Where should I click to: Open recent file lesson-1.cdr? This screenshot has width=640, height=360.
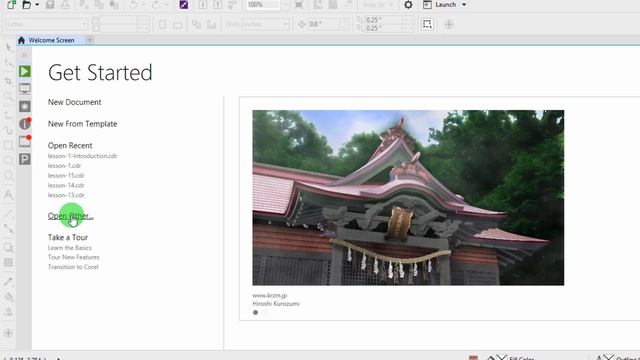(x=64, y=166)
